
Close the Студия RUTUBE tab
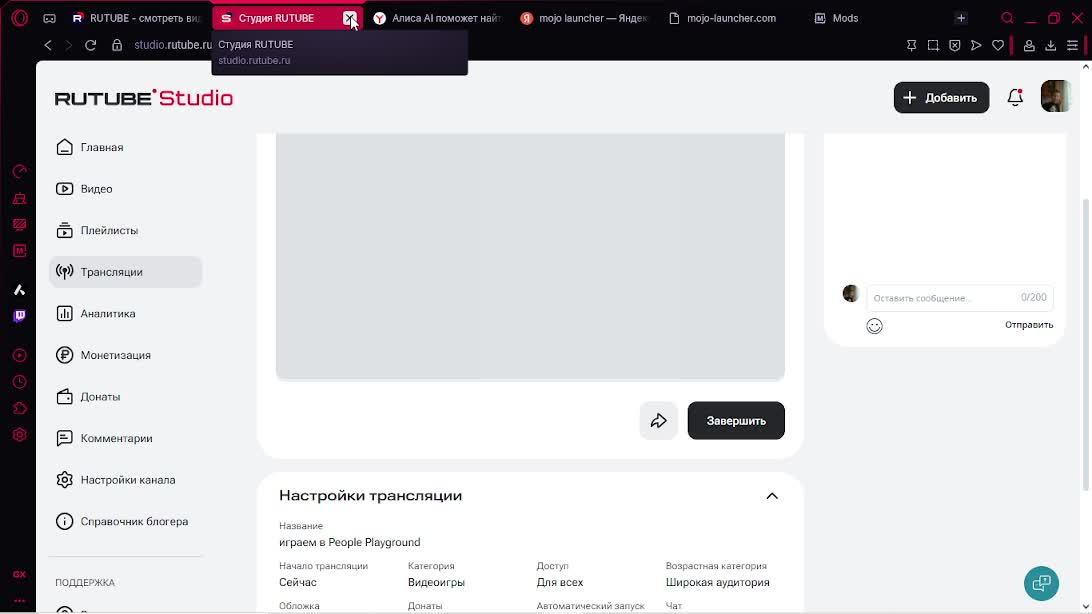(x=350, y=19)
